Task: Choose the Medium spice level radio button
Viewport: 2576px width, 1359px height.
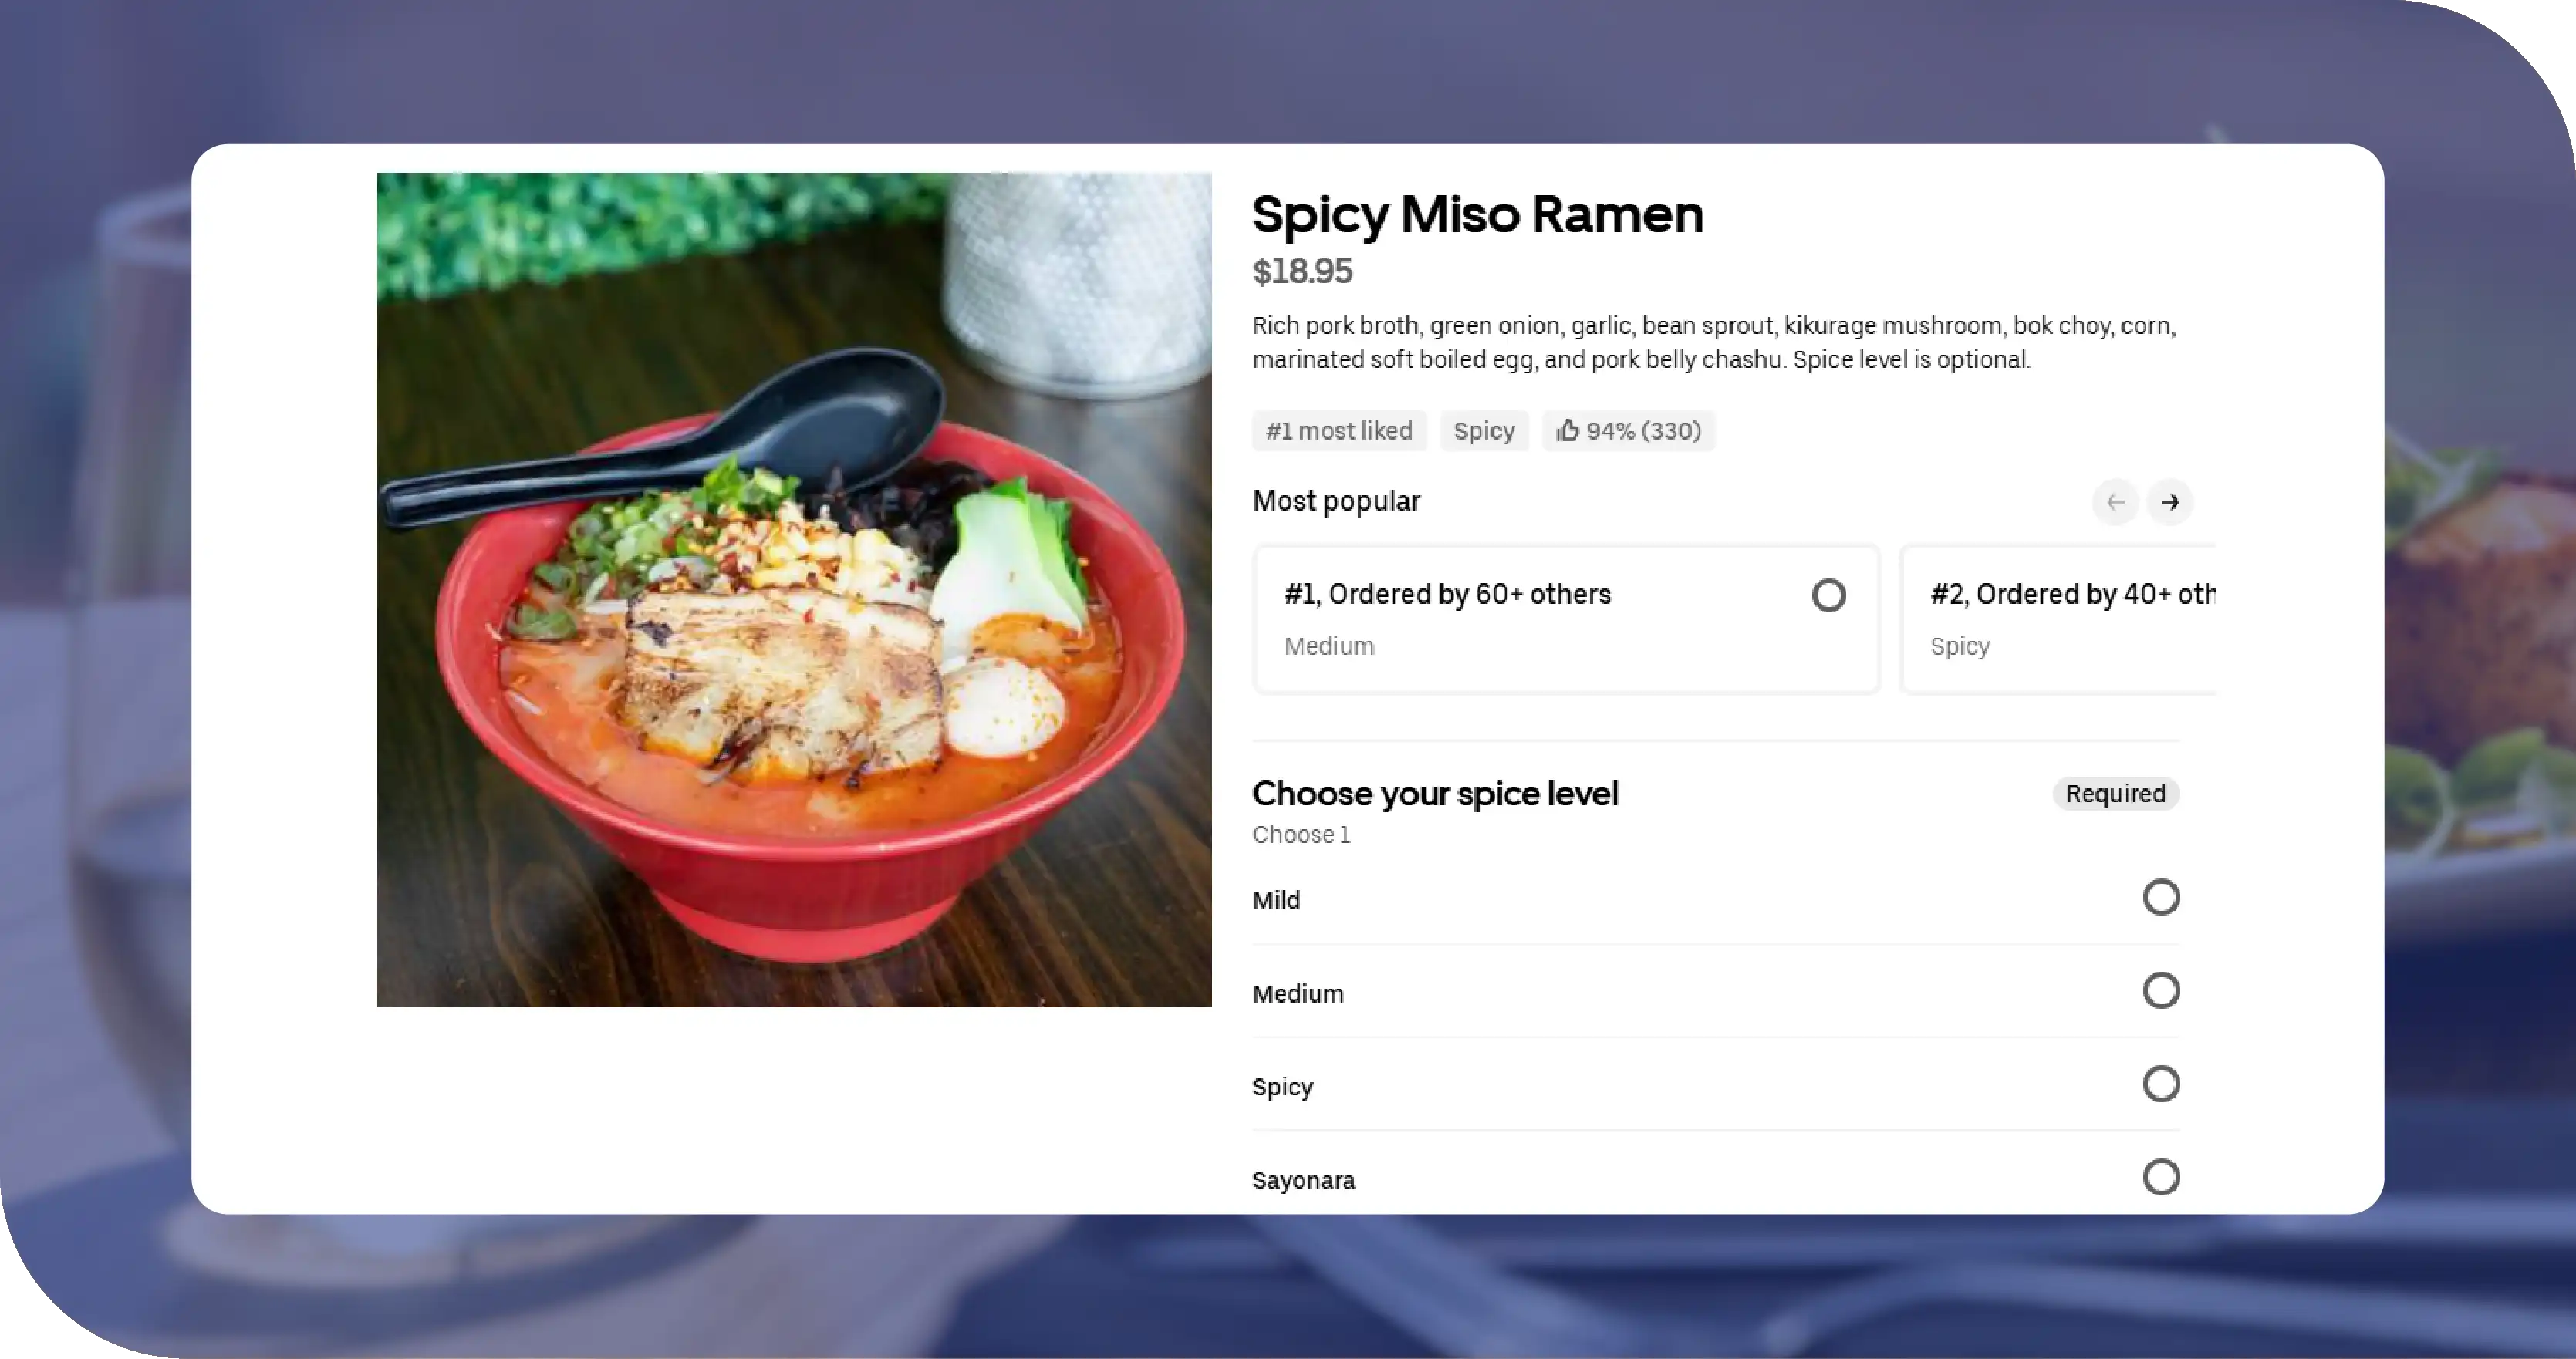Action: pyautogui.click(x=2161, y=991)
